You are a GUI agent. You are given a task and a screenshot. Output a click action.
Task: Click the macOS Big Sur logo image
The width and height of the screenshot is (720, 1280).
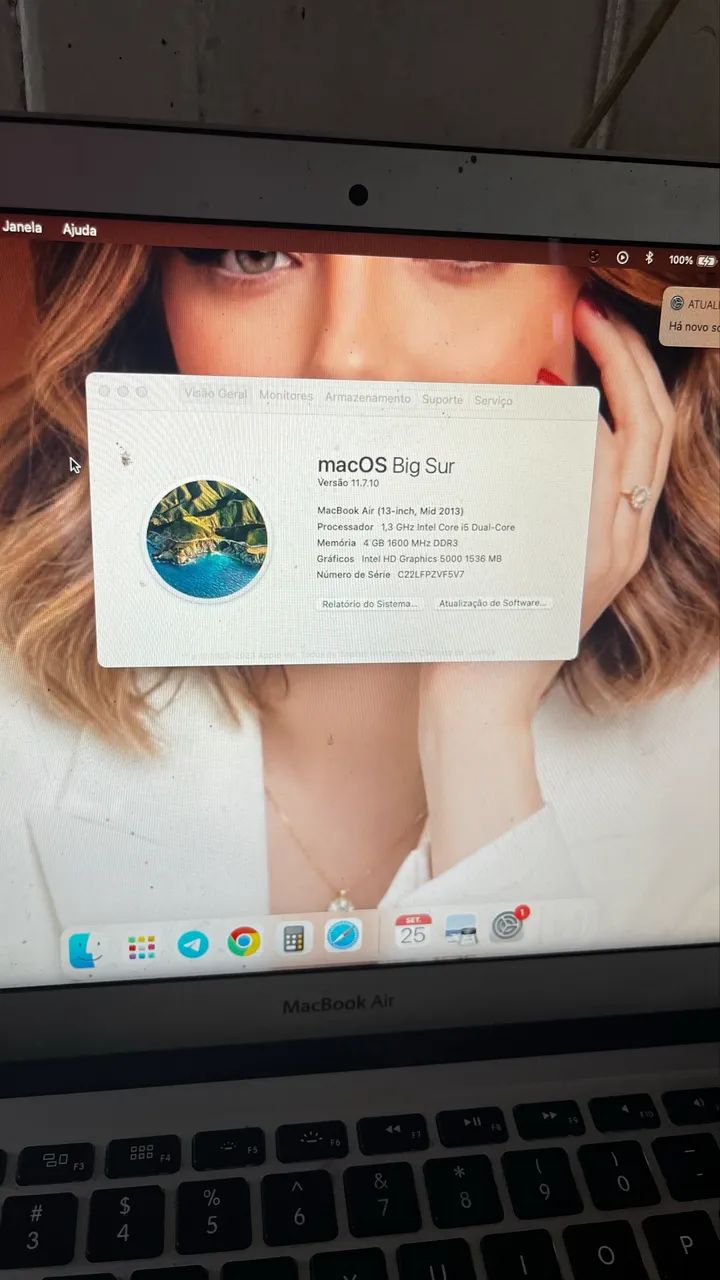pyautogui.click(x=207, y=539)
